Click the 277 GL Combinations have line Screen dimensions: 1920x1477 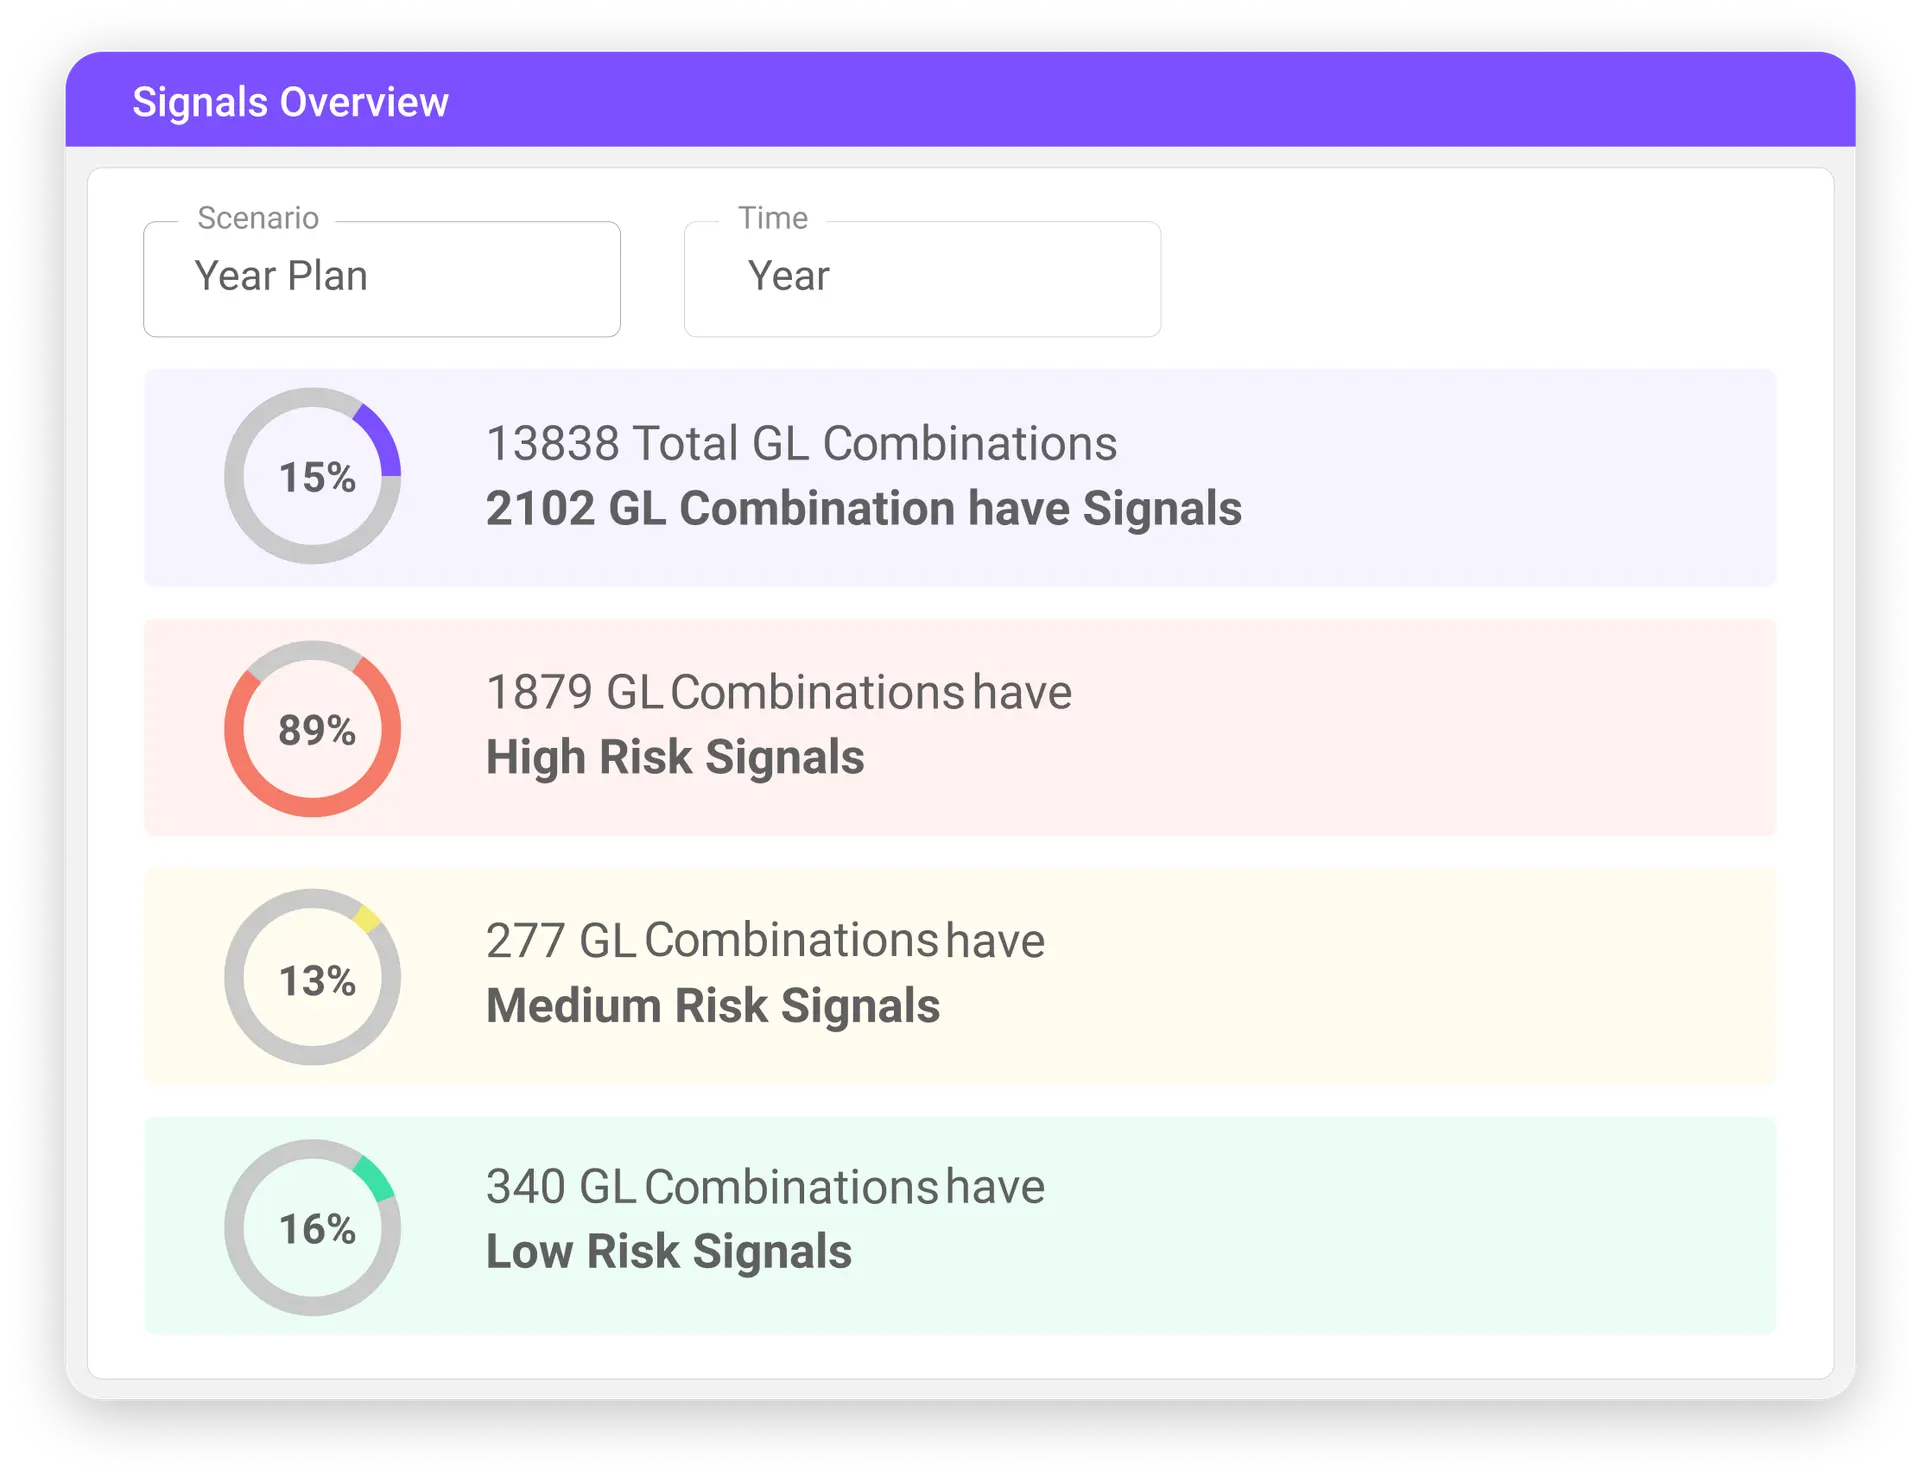(765, 940)
